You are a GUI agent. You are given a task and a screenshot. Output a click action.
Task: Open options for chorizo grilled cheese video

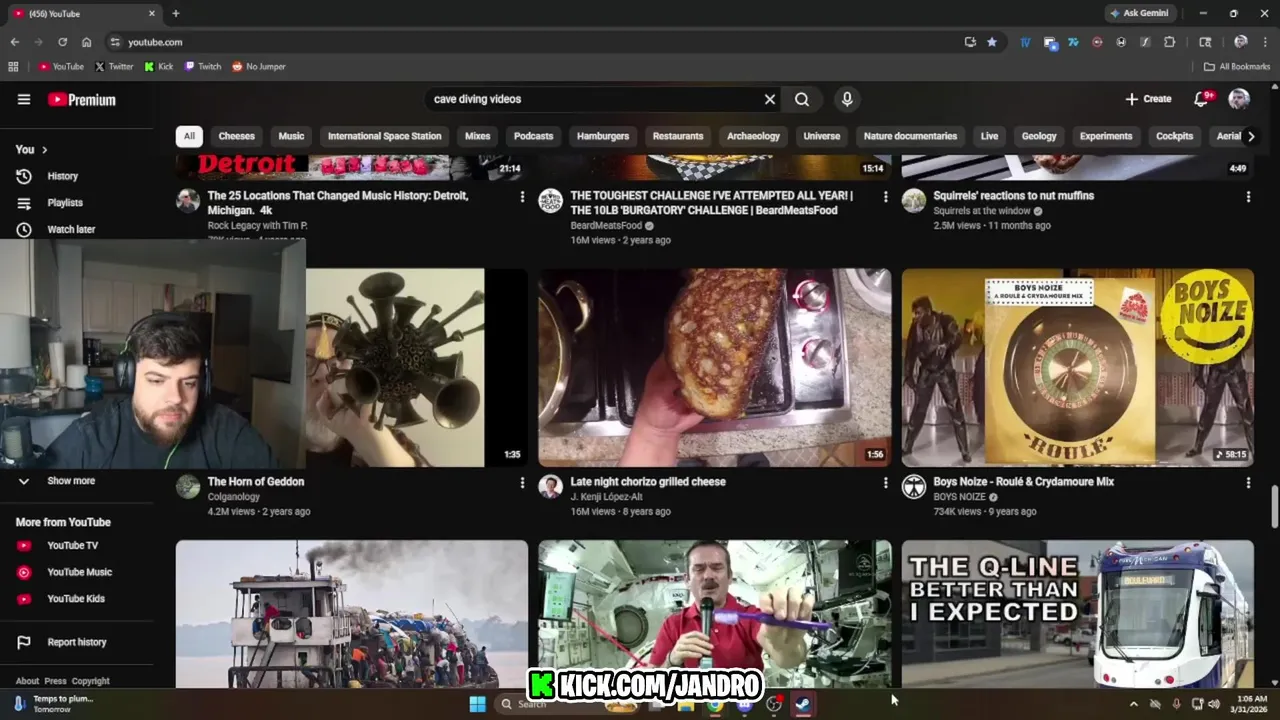click(x=885, y=483)
